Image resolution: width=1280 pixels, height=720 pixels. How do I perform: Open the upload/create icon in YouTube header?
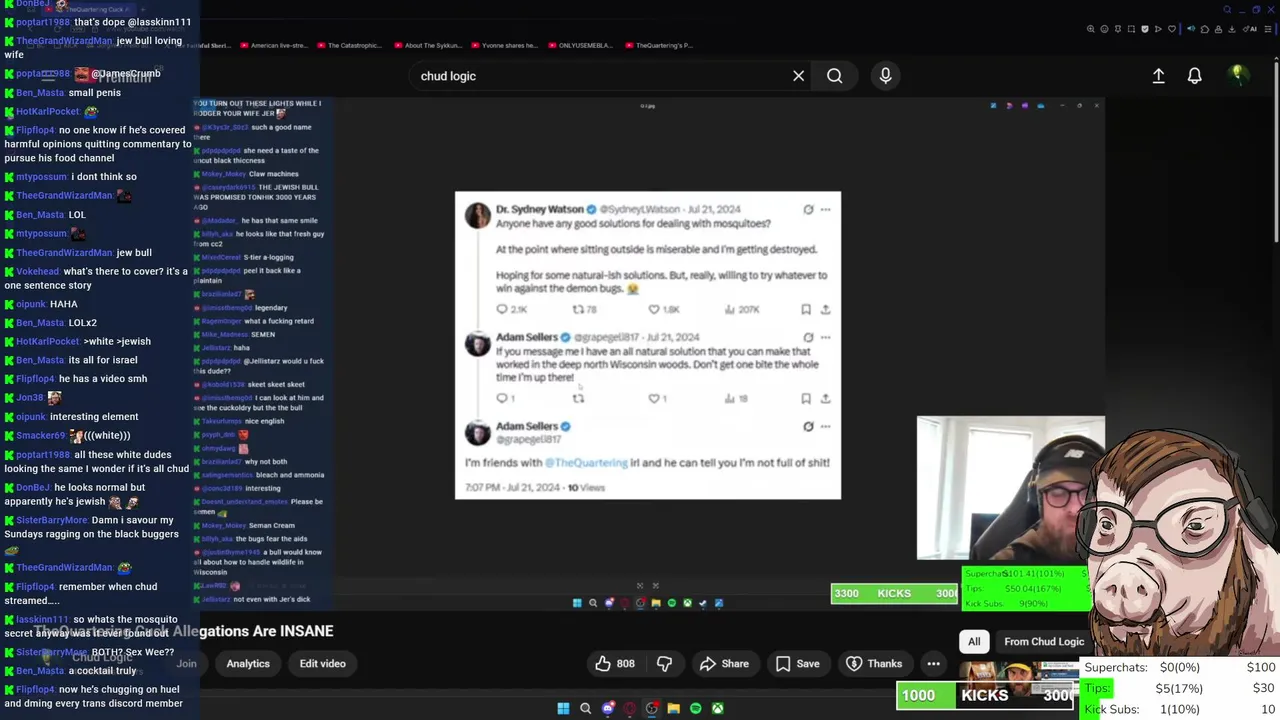pyautogui.click(x=1158, y=76)
